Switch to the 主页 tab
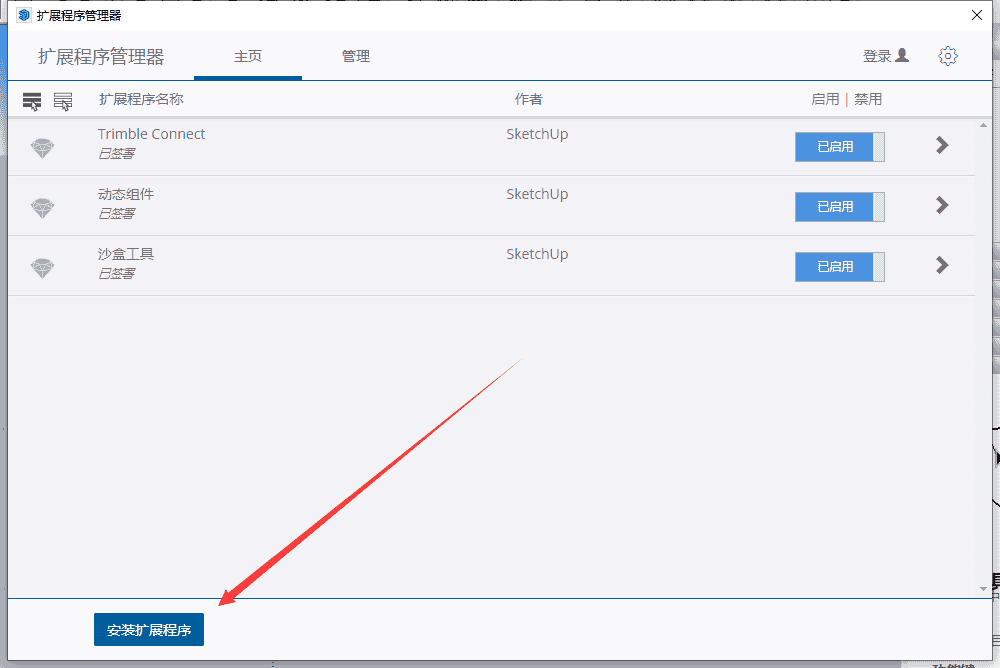Image resolution: width=1000 pixels, height=668 pixels. 247,56
